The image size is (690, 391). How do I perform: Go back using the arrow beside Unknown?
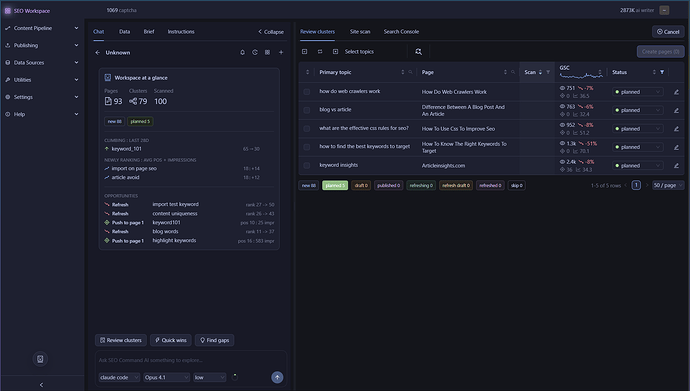pos(97,52)
